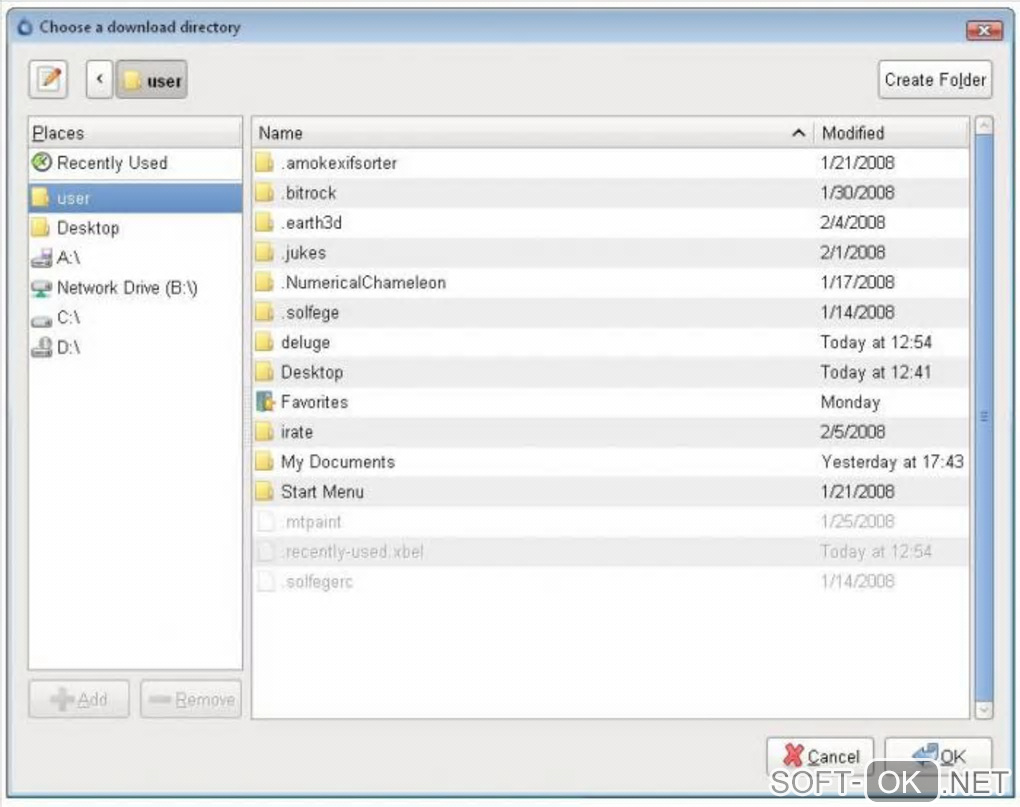Click the '2/5/2008' date for irate
Viewport: 1020px width, 807px height.
[x=853, y=432]
